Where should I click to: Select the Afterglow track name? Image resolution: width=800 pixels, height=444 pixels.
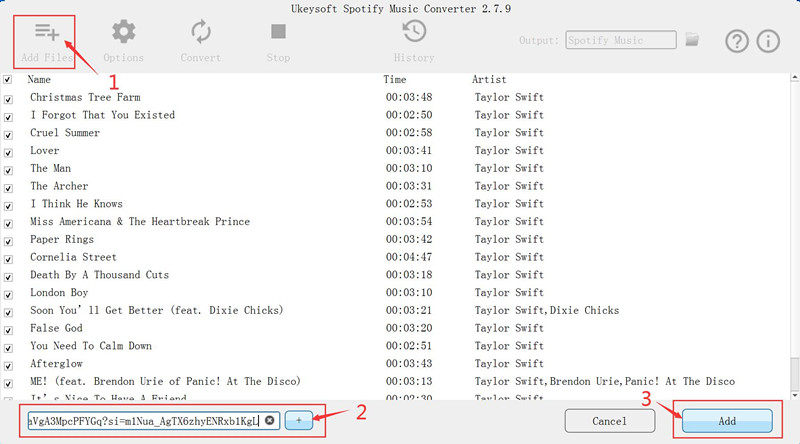pyautogui.click(x=56, y=364)
